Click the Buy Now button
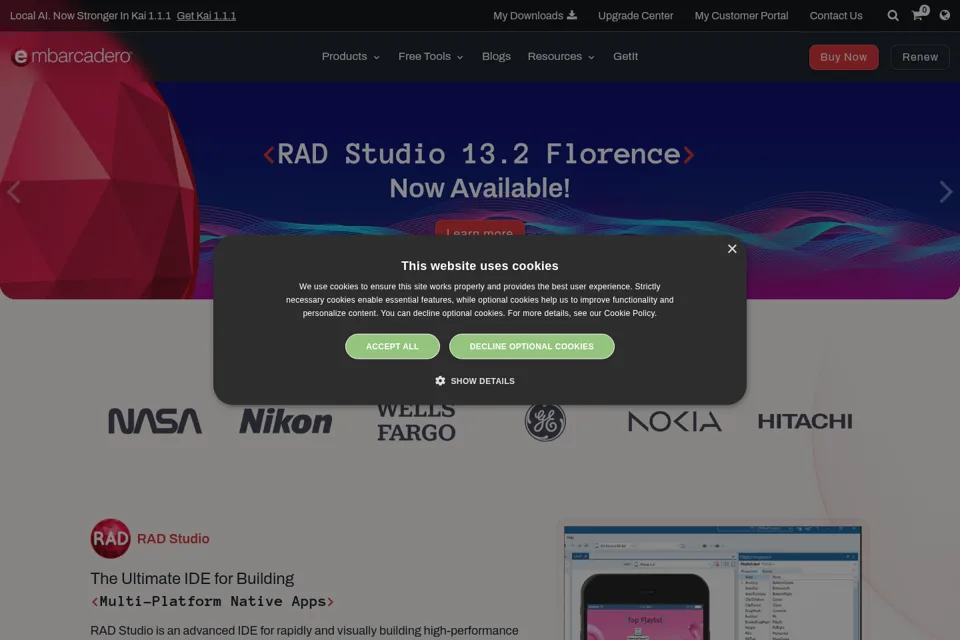Image resolution: width=960 pixels, height=640 pixels. coord(843,57)
